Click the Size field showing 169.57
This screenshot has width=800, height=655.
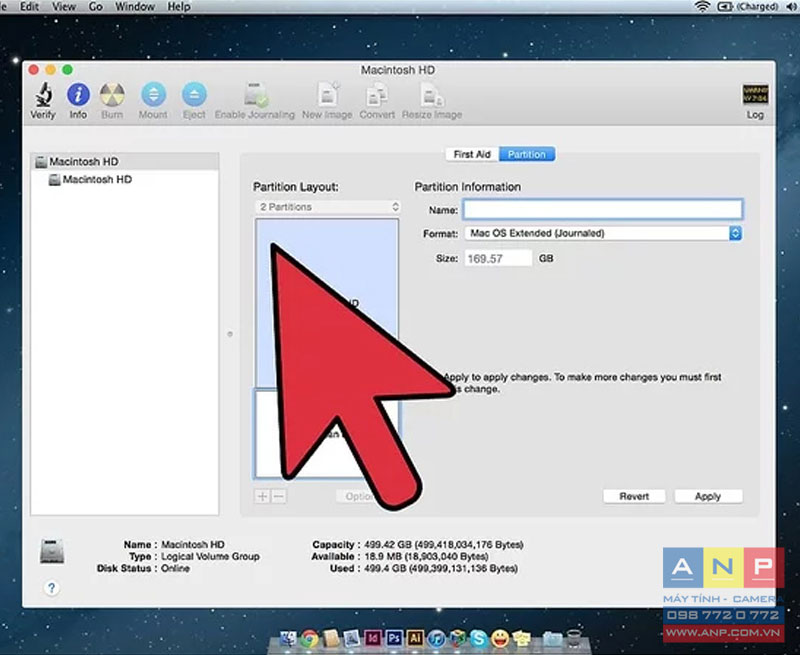tap(498, 258)
